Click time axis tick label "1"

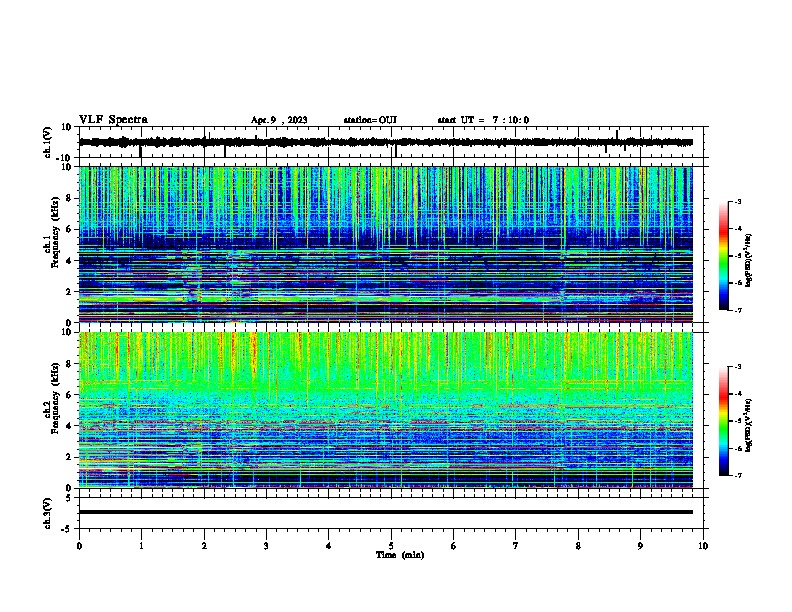141,546
